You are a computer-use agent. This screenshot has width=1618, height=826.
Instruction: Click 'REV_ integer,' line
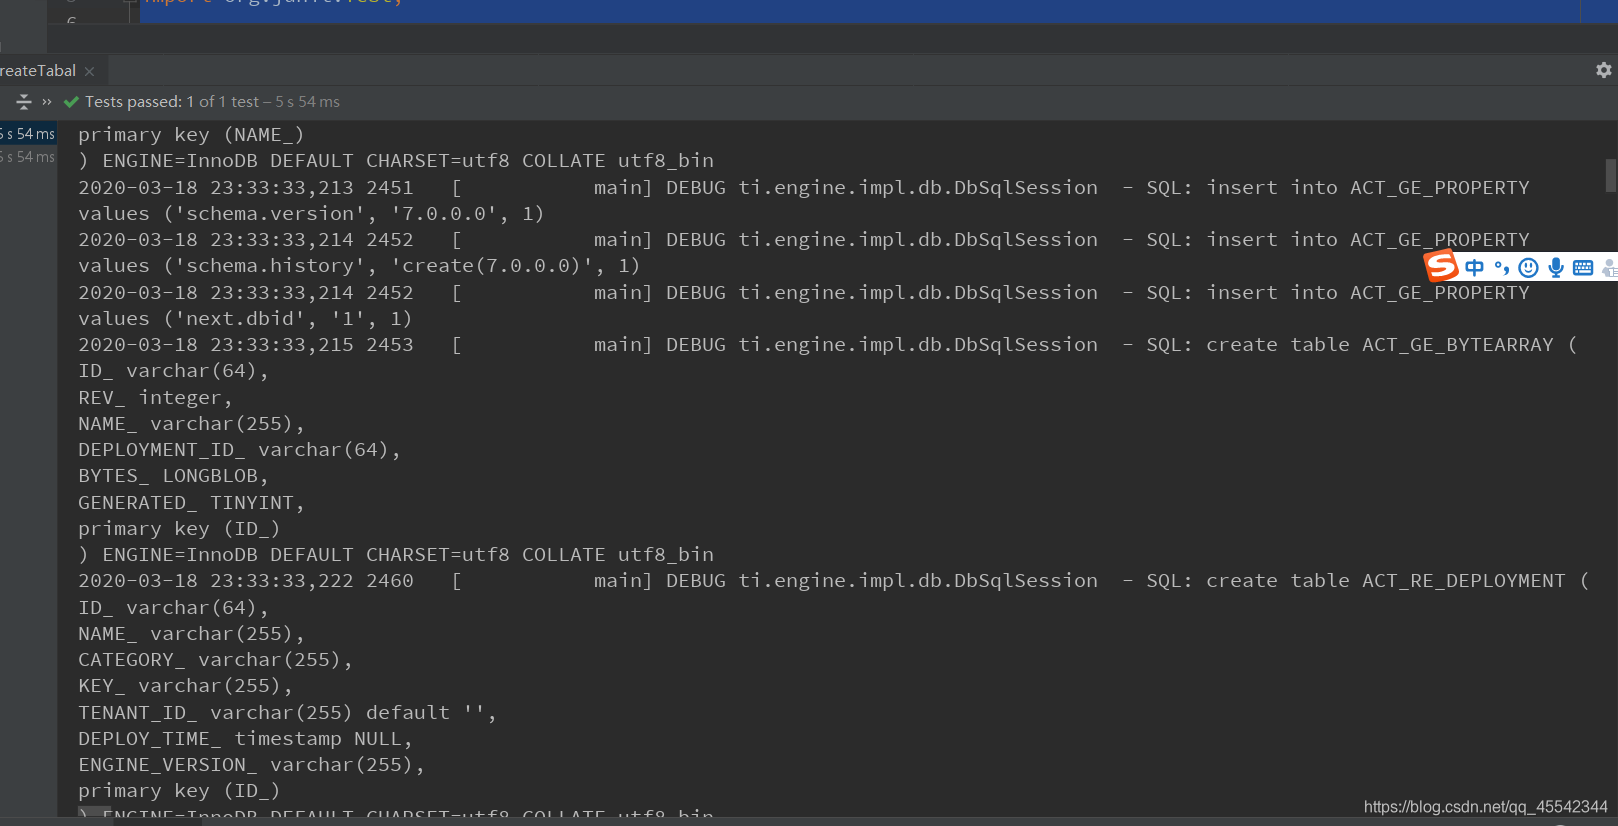[155, 398]
